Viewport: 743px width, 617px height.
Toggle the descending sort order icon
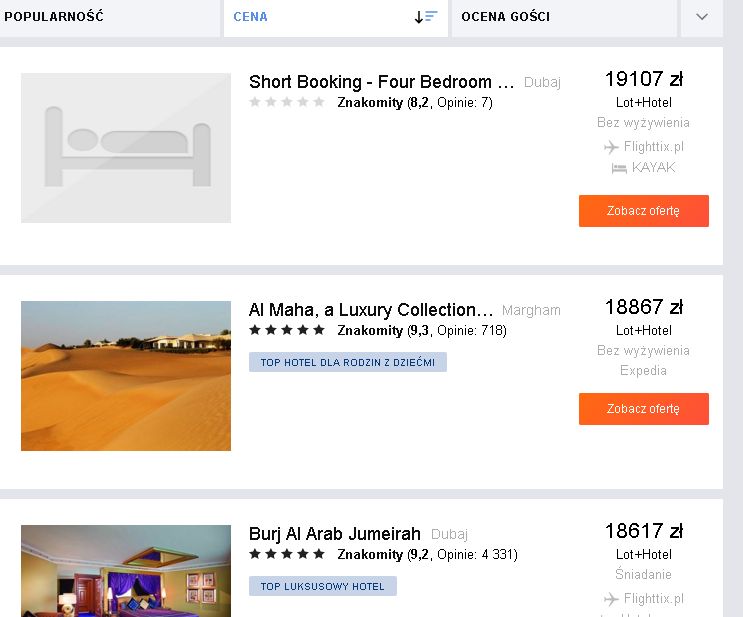pyautogui.click(x=426, y=17)
